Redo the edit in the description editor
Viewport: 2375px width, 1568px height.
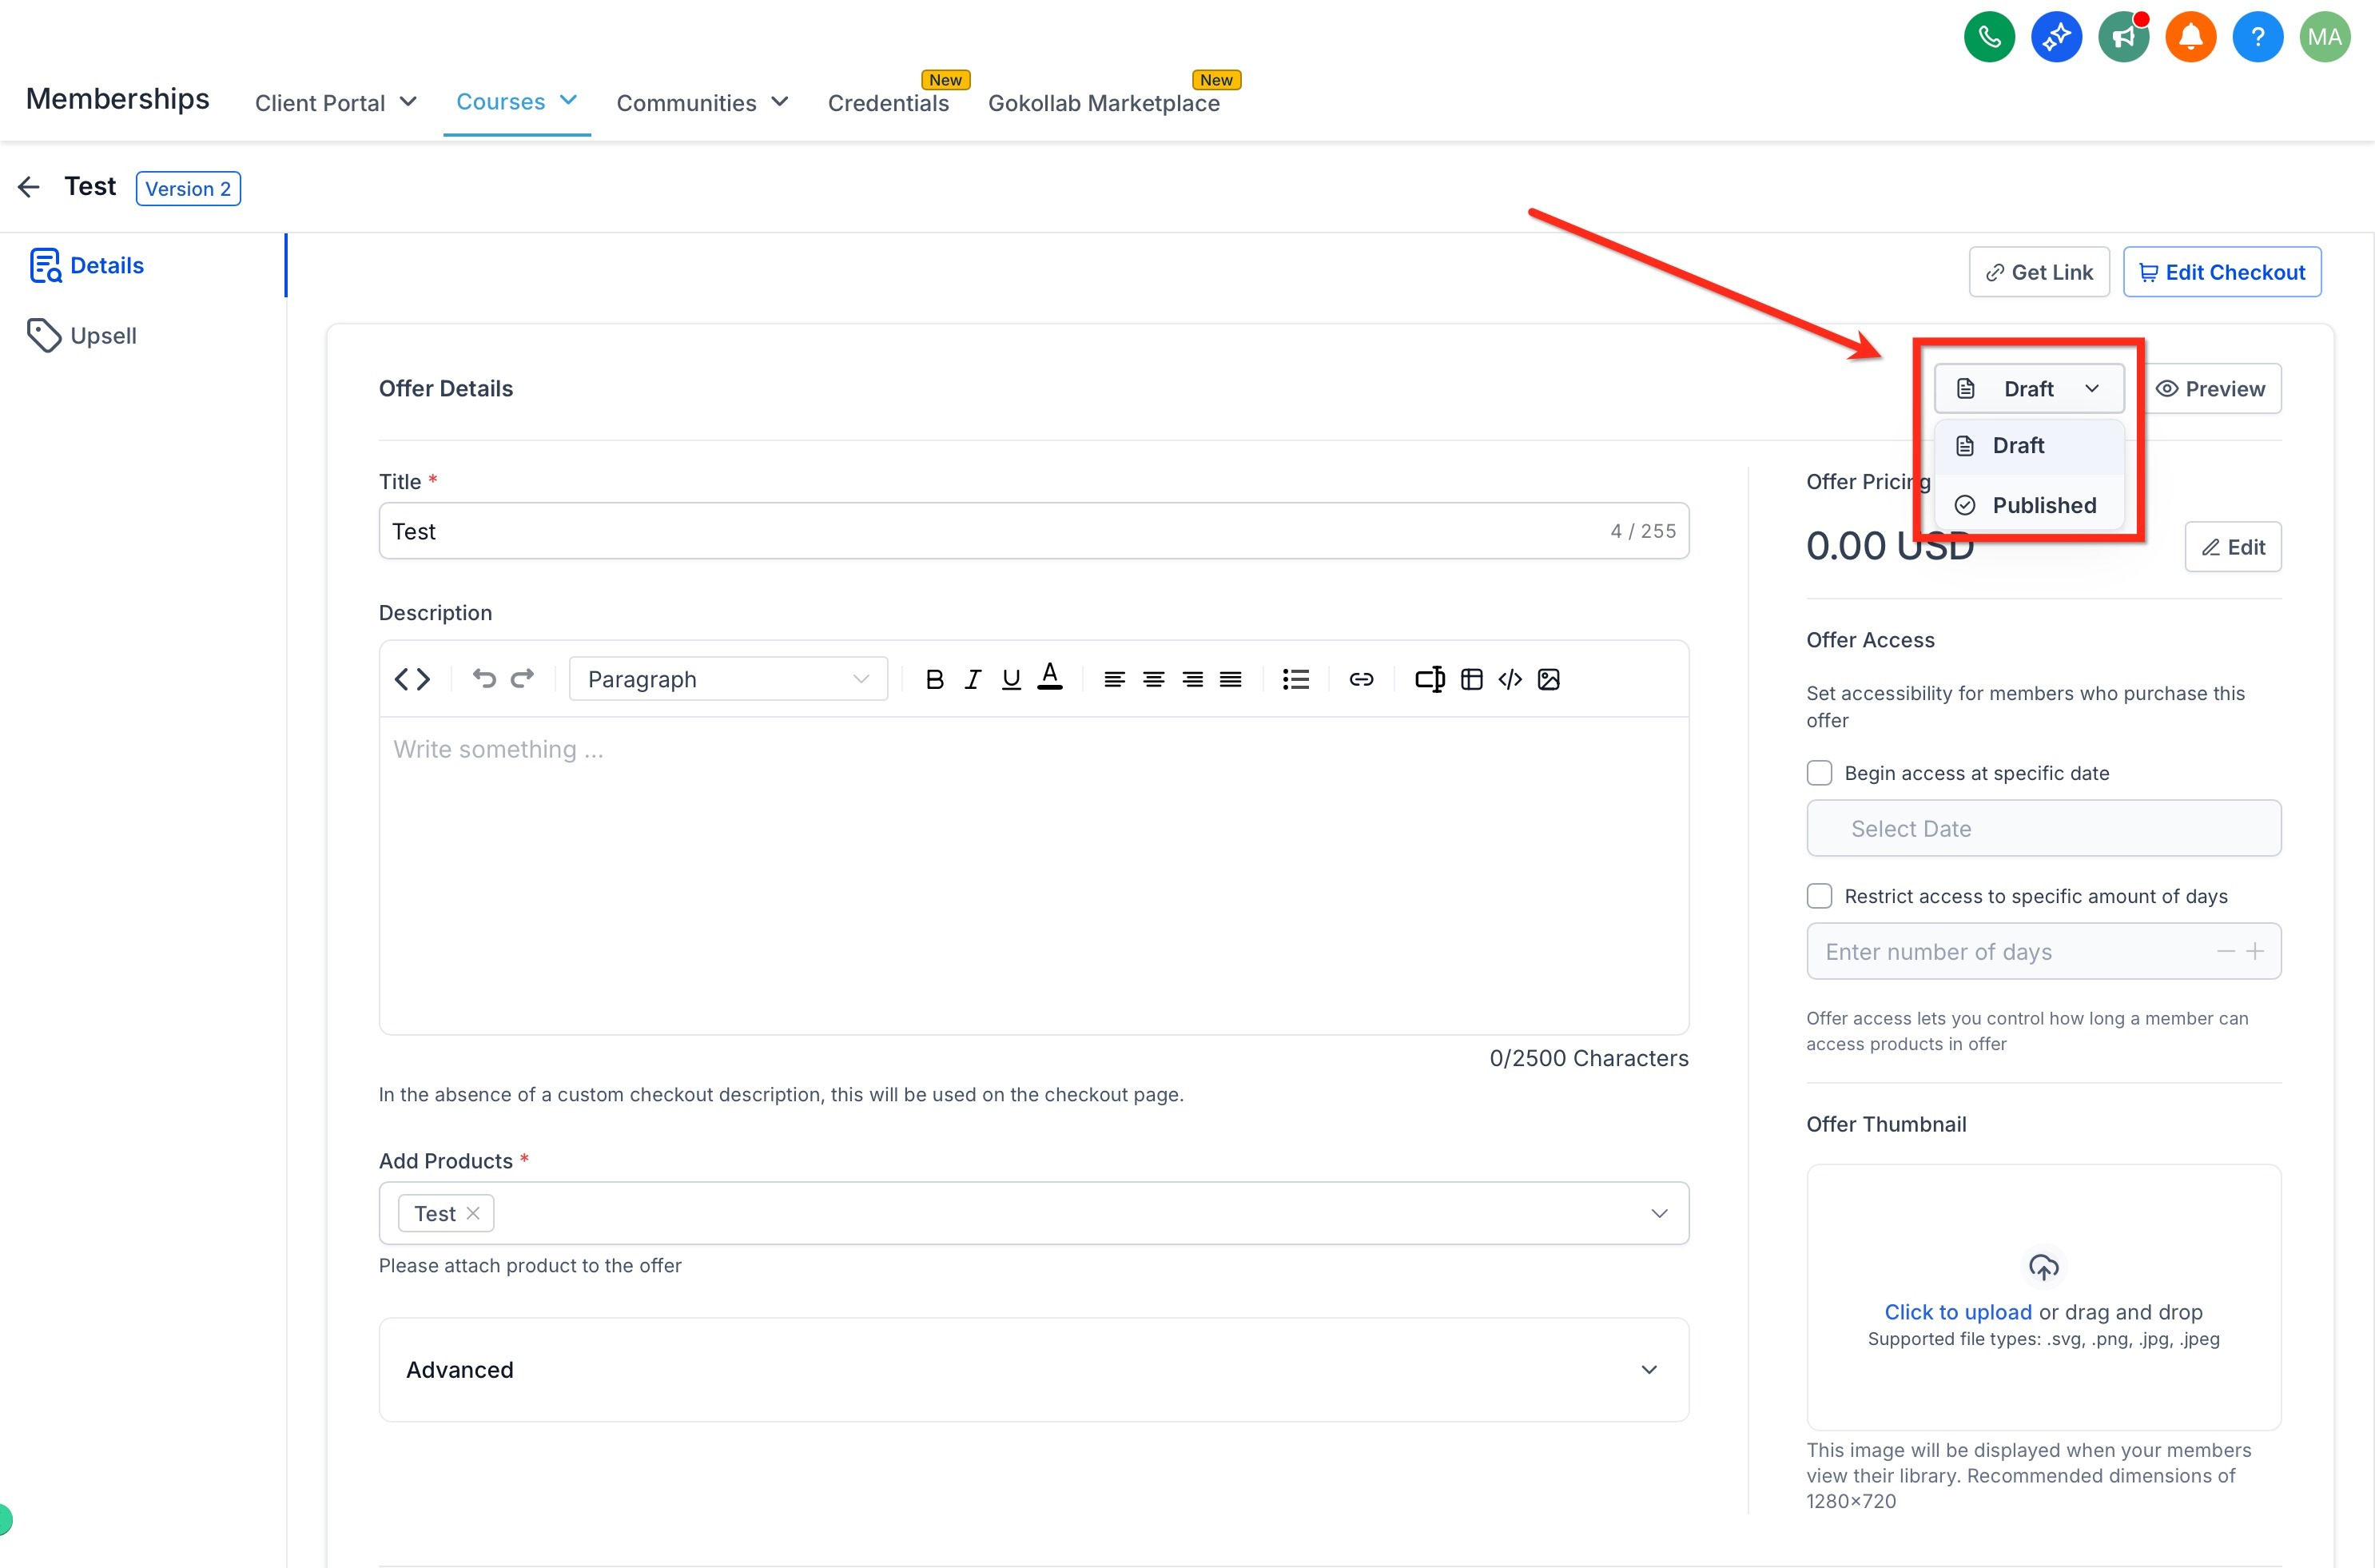[x=522, y=679]
